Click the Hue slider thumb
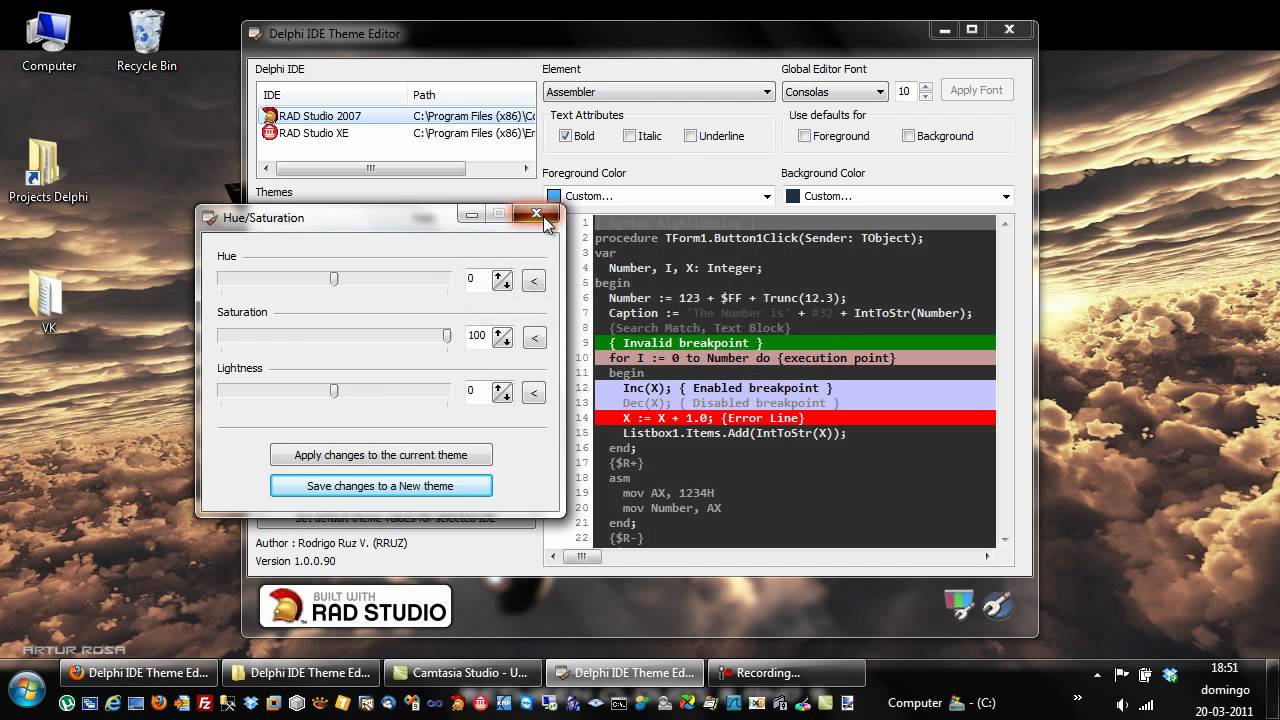Viewport: 1280px width, 720px height. point(334,279)
